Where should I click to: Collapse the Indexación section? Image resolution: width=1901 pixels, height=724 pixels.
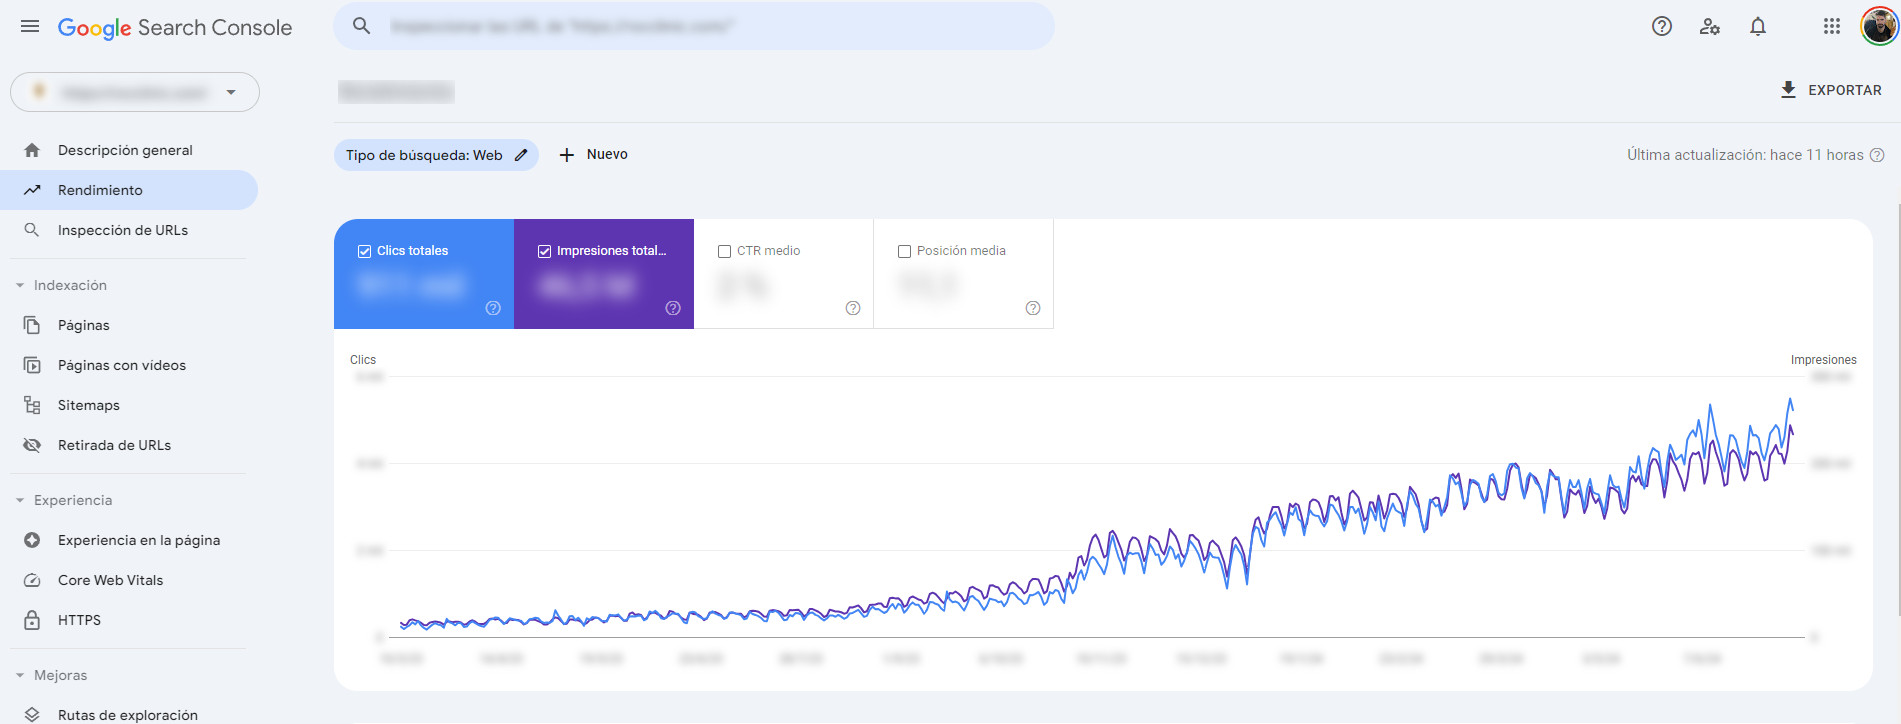point(20,285)
